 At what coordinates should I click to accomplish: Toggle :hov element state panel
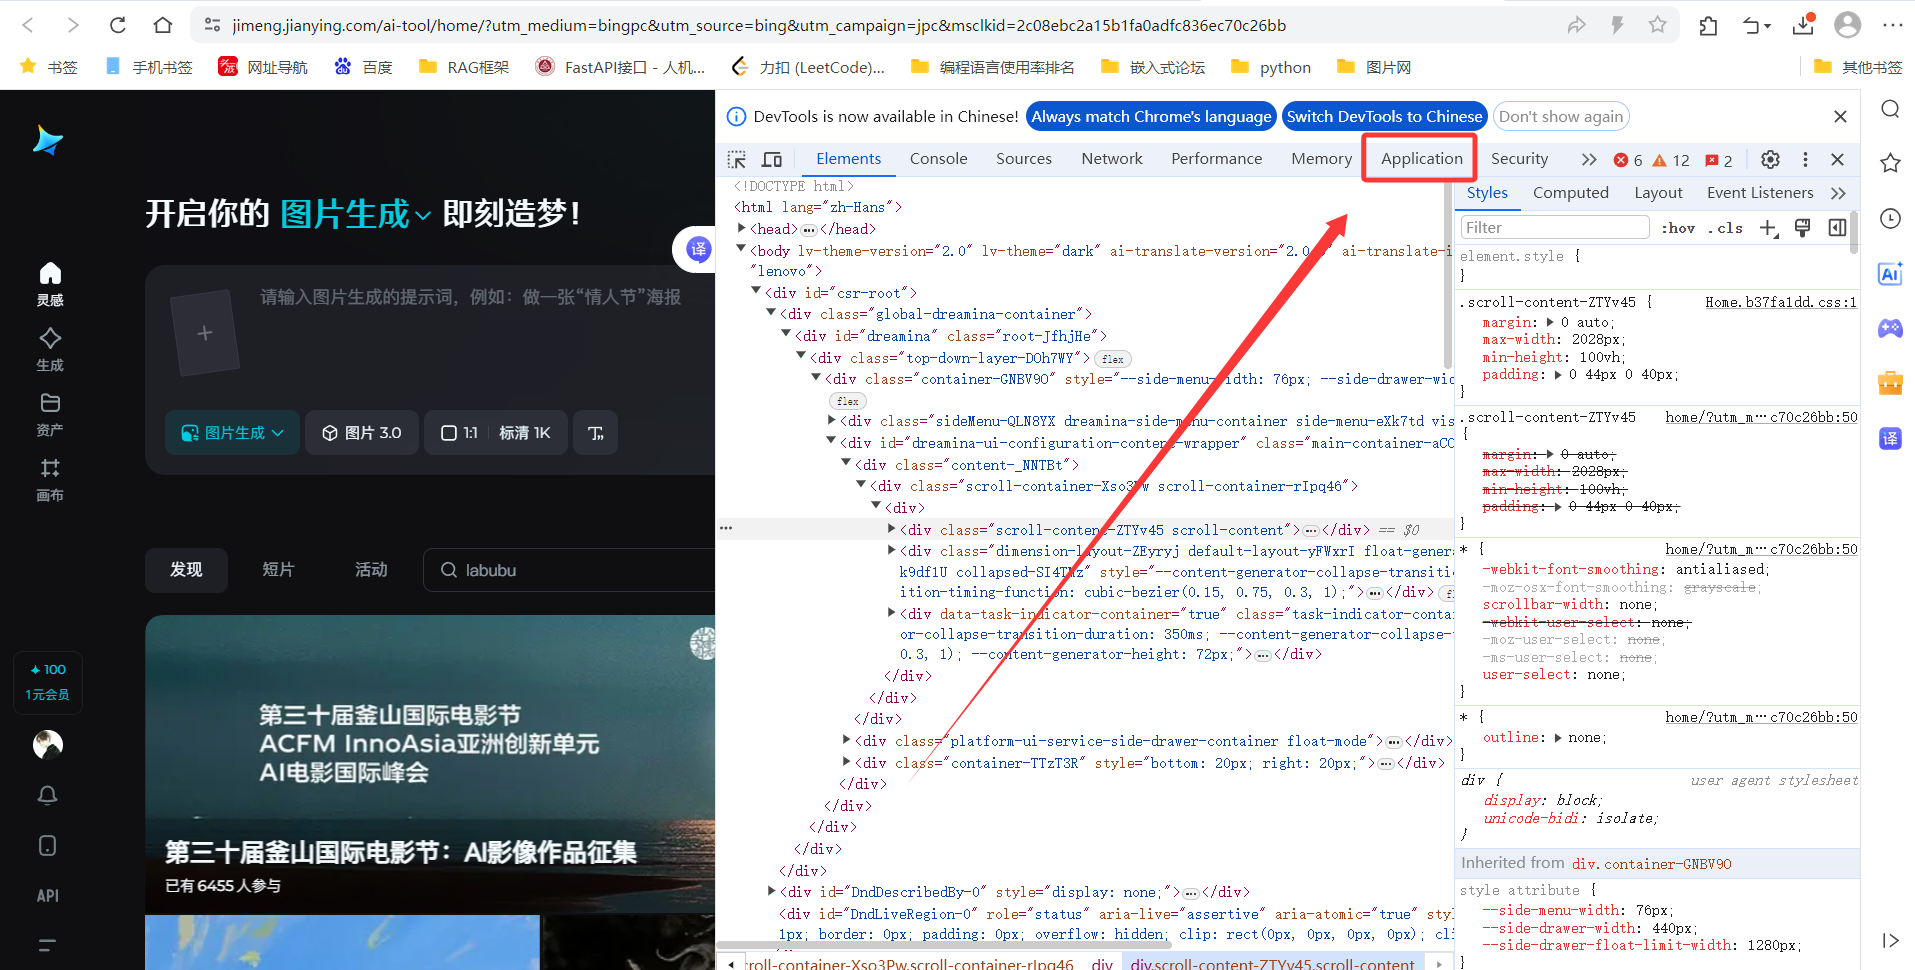click(x=1678, y=228)
